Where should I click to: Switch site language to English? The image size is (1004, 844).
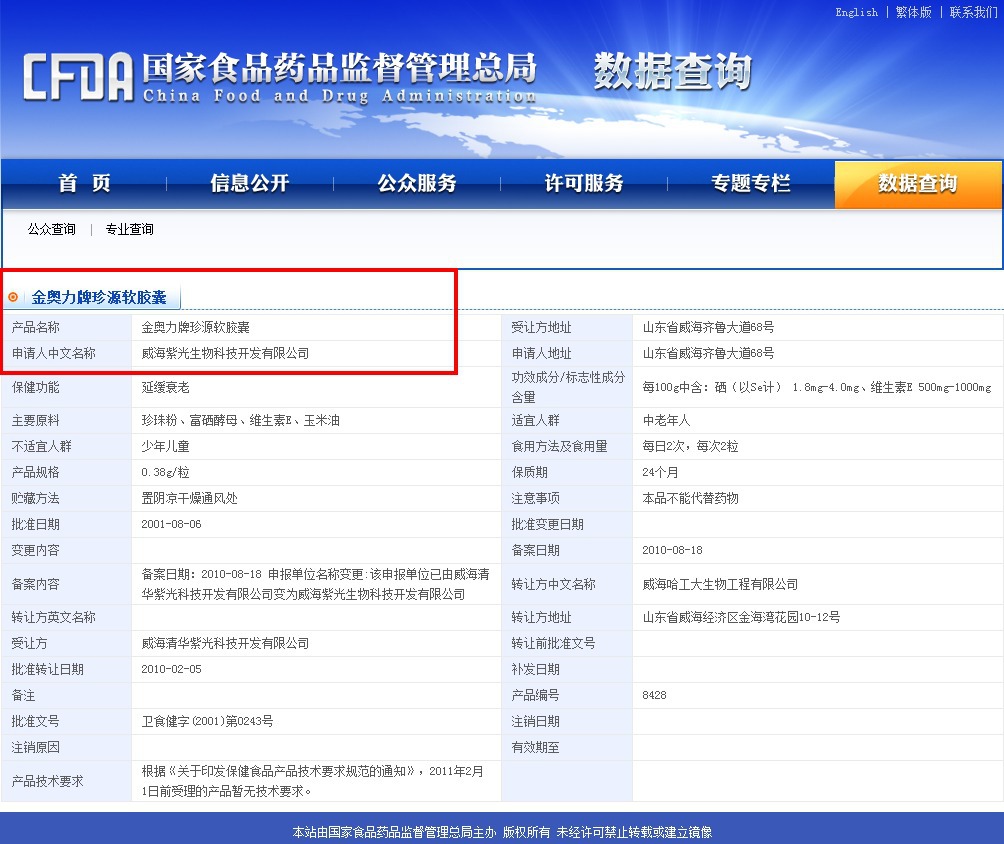click(856, 12)
